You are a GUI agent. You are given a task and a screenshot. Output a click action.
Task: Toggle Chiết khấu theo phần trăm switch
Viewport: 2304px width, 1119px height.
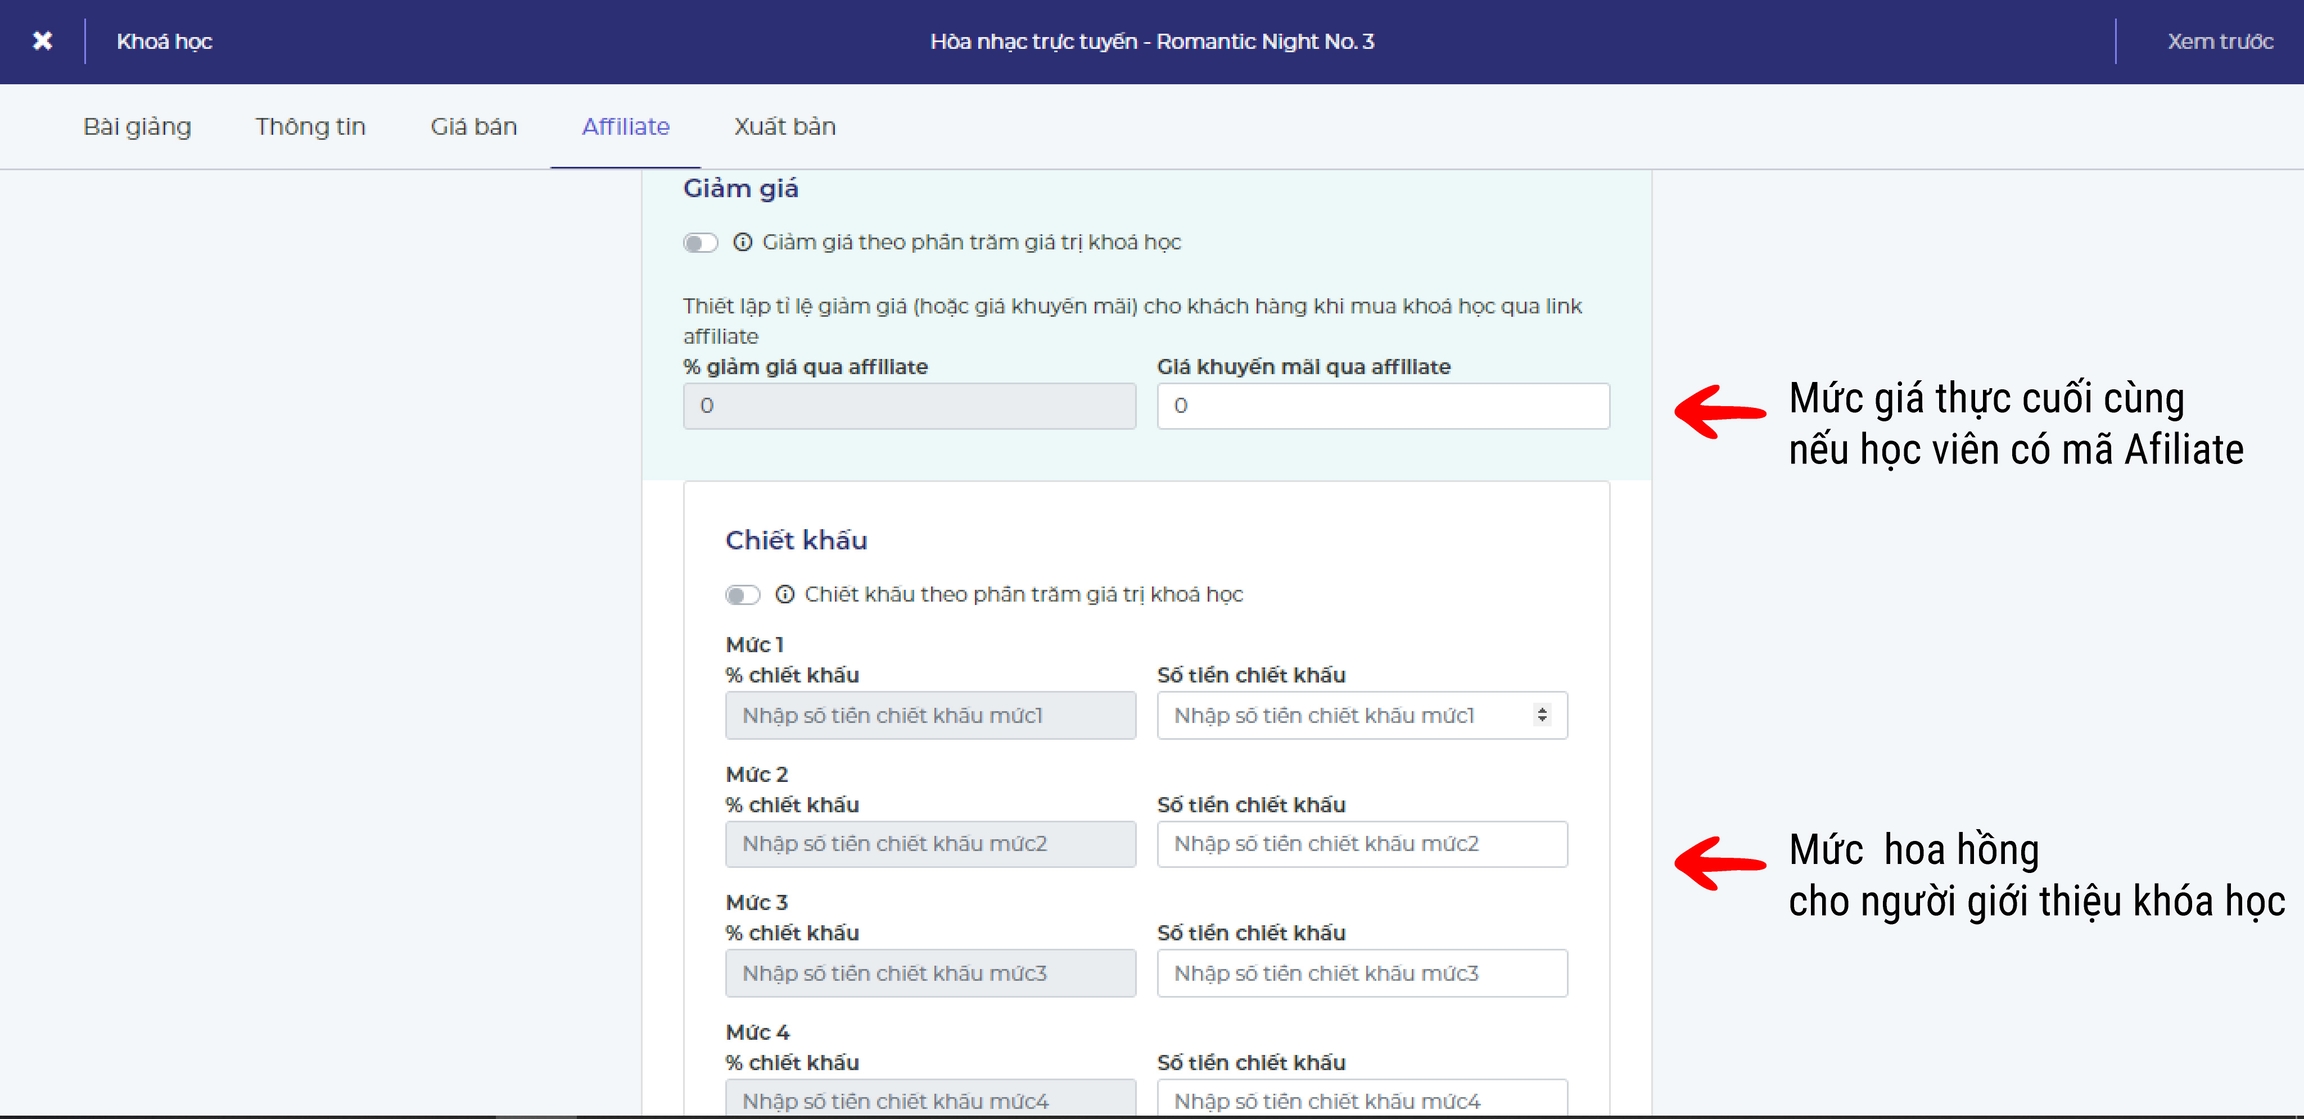742,595
